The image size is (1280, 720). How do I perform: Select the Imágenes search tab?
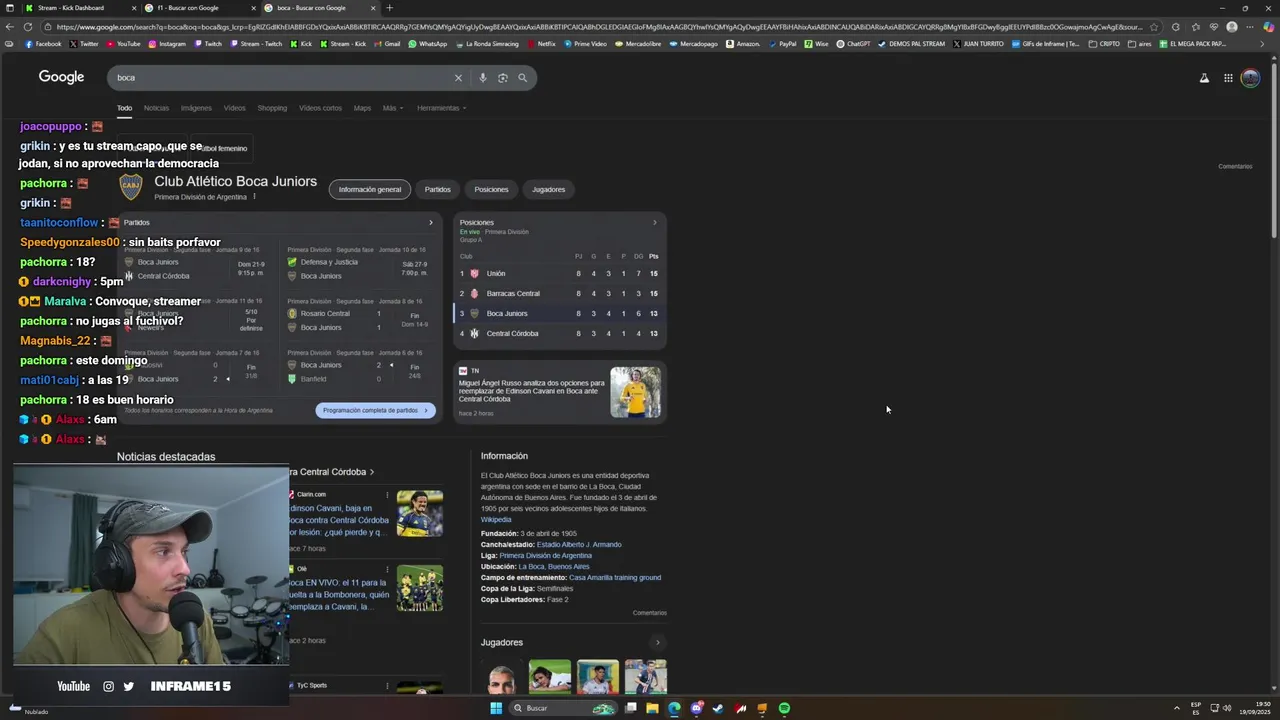pos(196,108)
